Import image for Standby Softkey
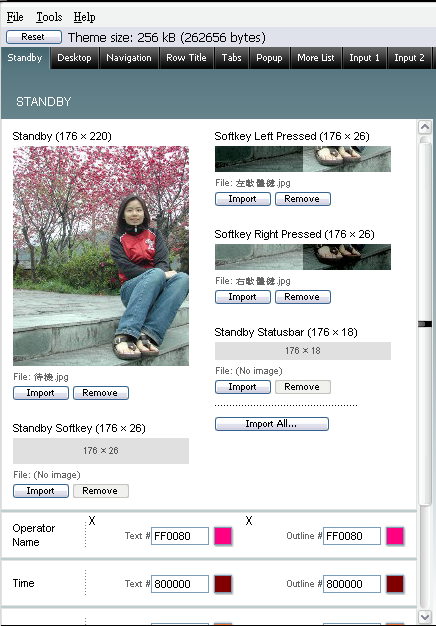The width and height of the screenshot is (436, 626). click(x=41, y=491)
